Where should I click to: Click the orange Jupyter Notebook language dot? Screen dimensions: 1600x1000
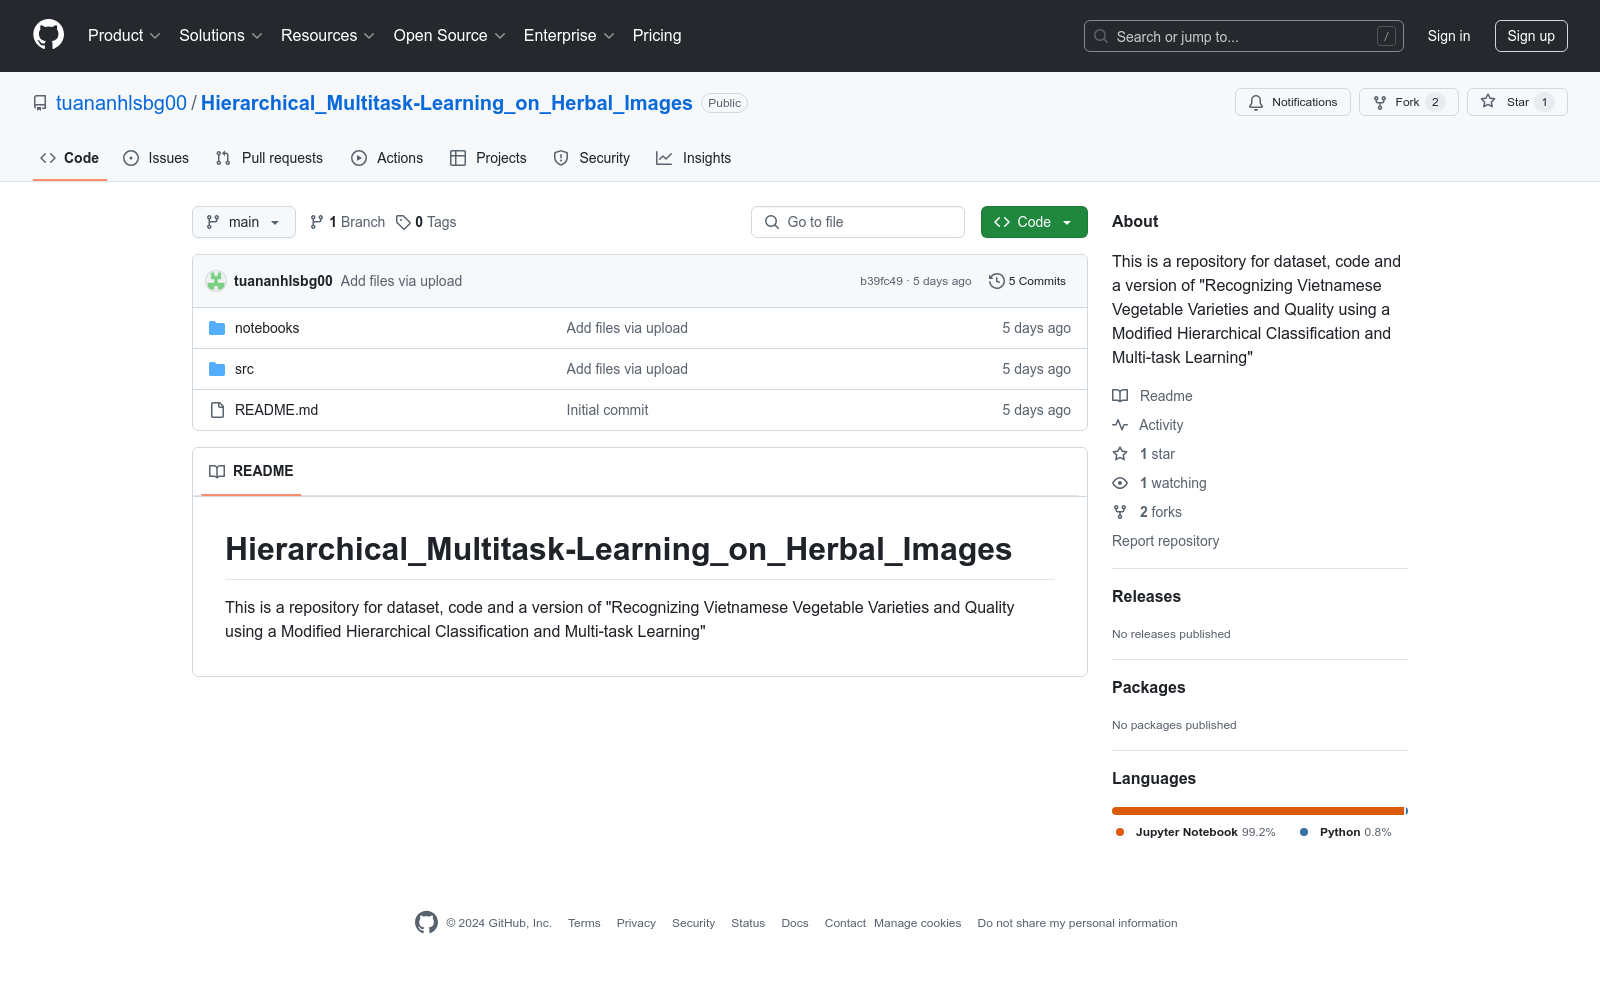(x=1120, y=832)
